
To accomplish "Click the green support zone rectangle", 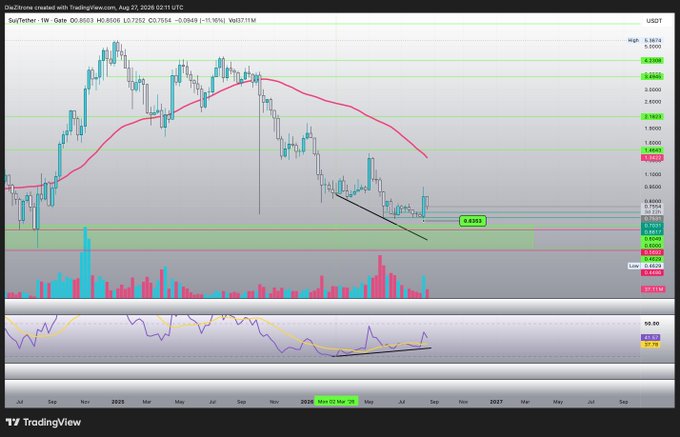I will [x=269, y=237].
